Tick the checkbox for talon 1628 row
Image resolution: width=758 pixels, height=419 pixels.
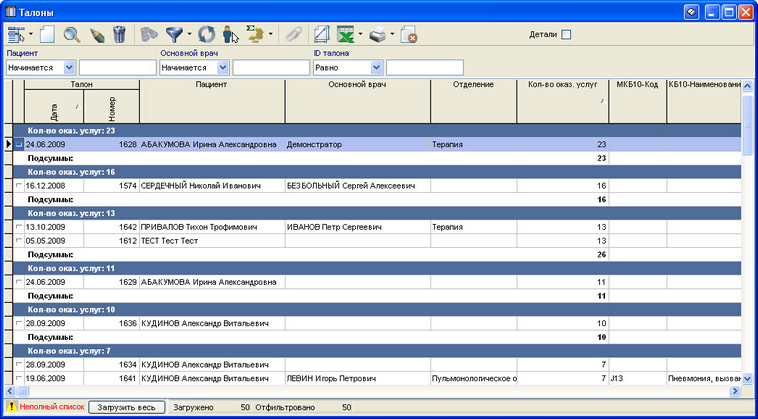pos(19,144)
